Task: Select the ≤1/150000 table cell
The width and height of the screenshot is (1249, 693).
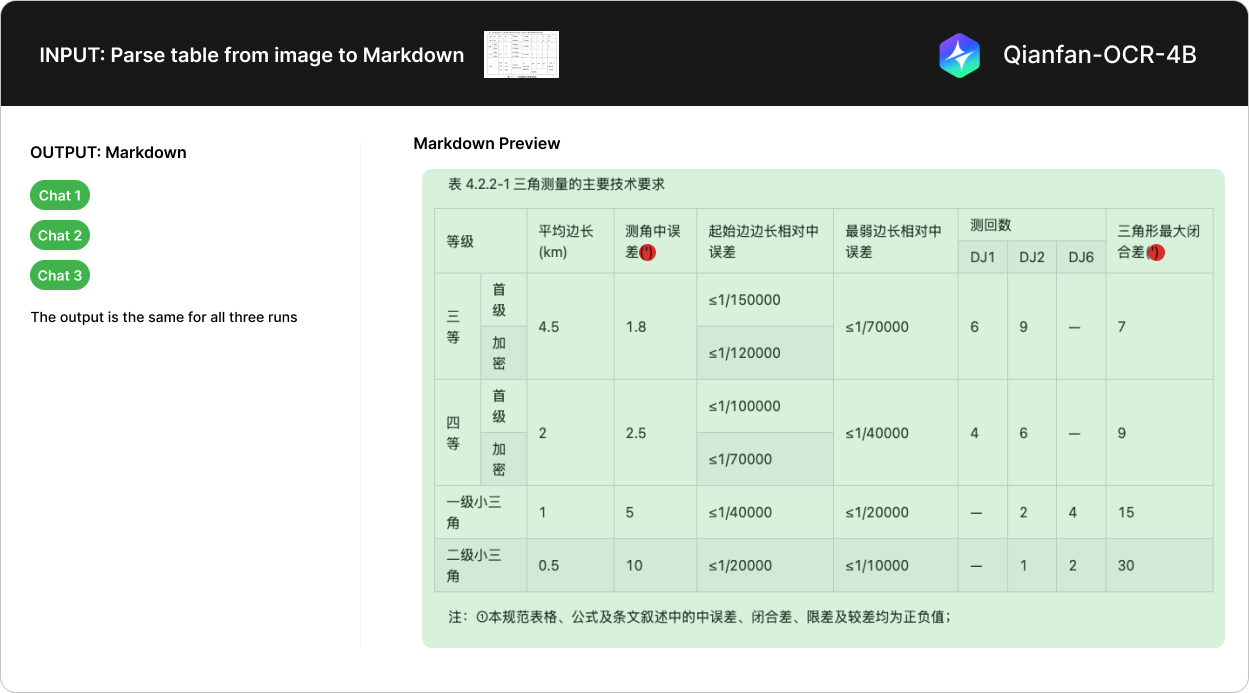Action: click(x=744, y=300)
